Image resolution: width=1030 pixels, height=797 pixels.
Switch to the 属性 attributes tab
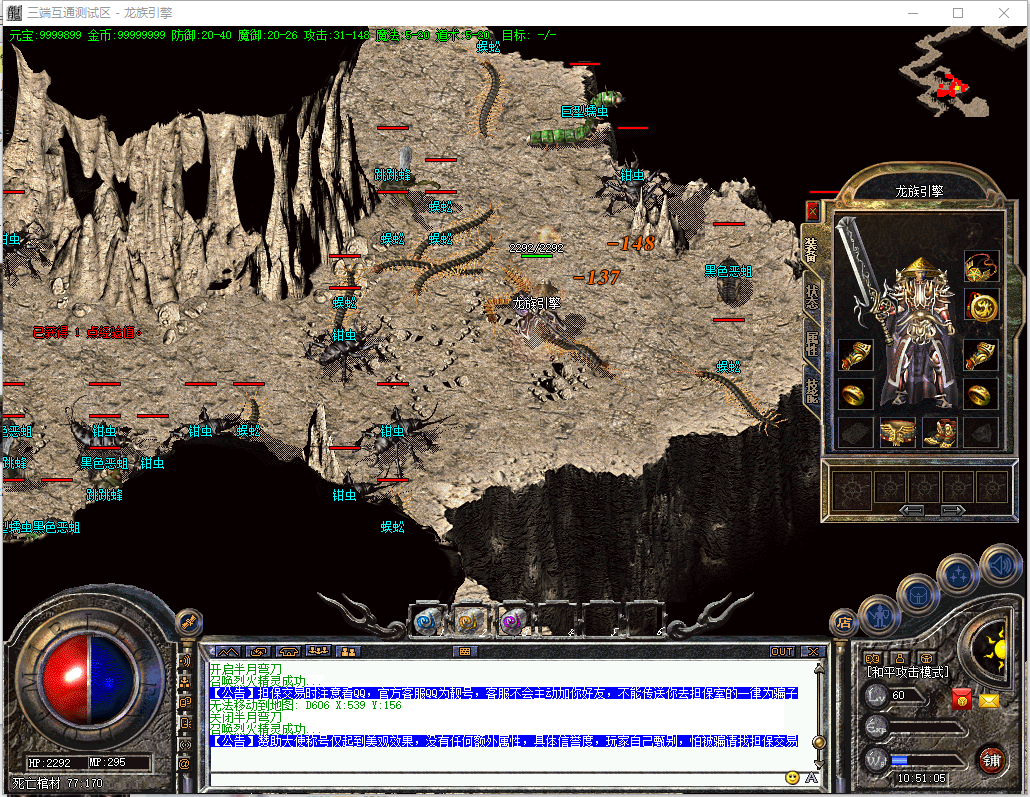tap(812, 343)
